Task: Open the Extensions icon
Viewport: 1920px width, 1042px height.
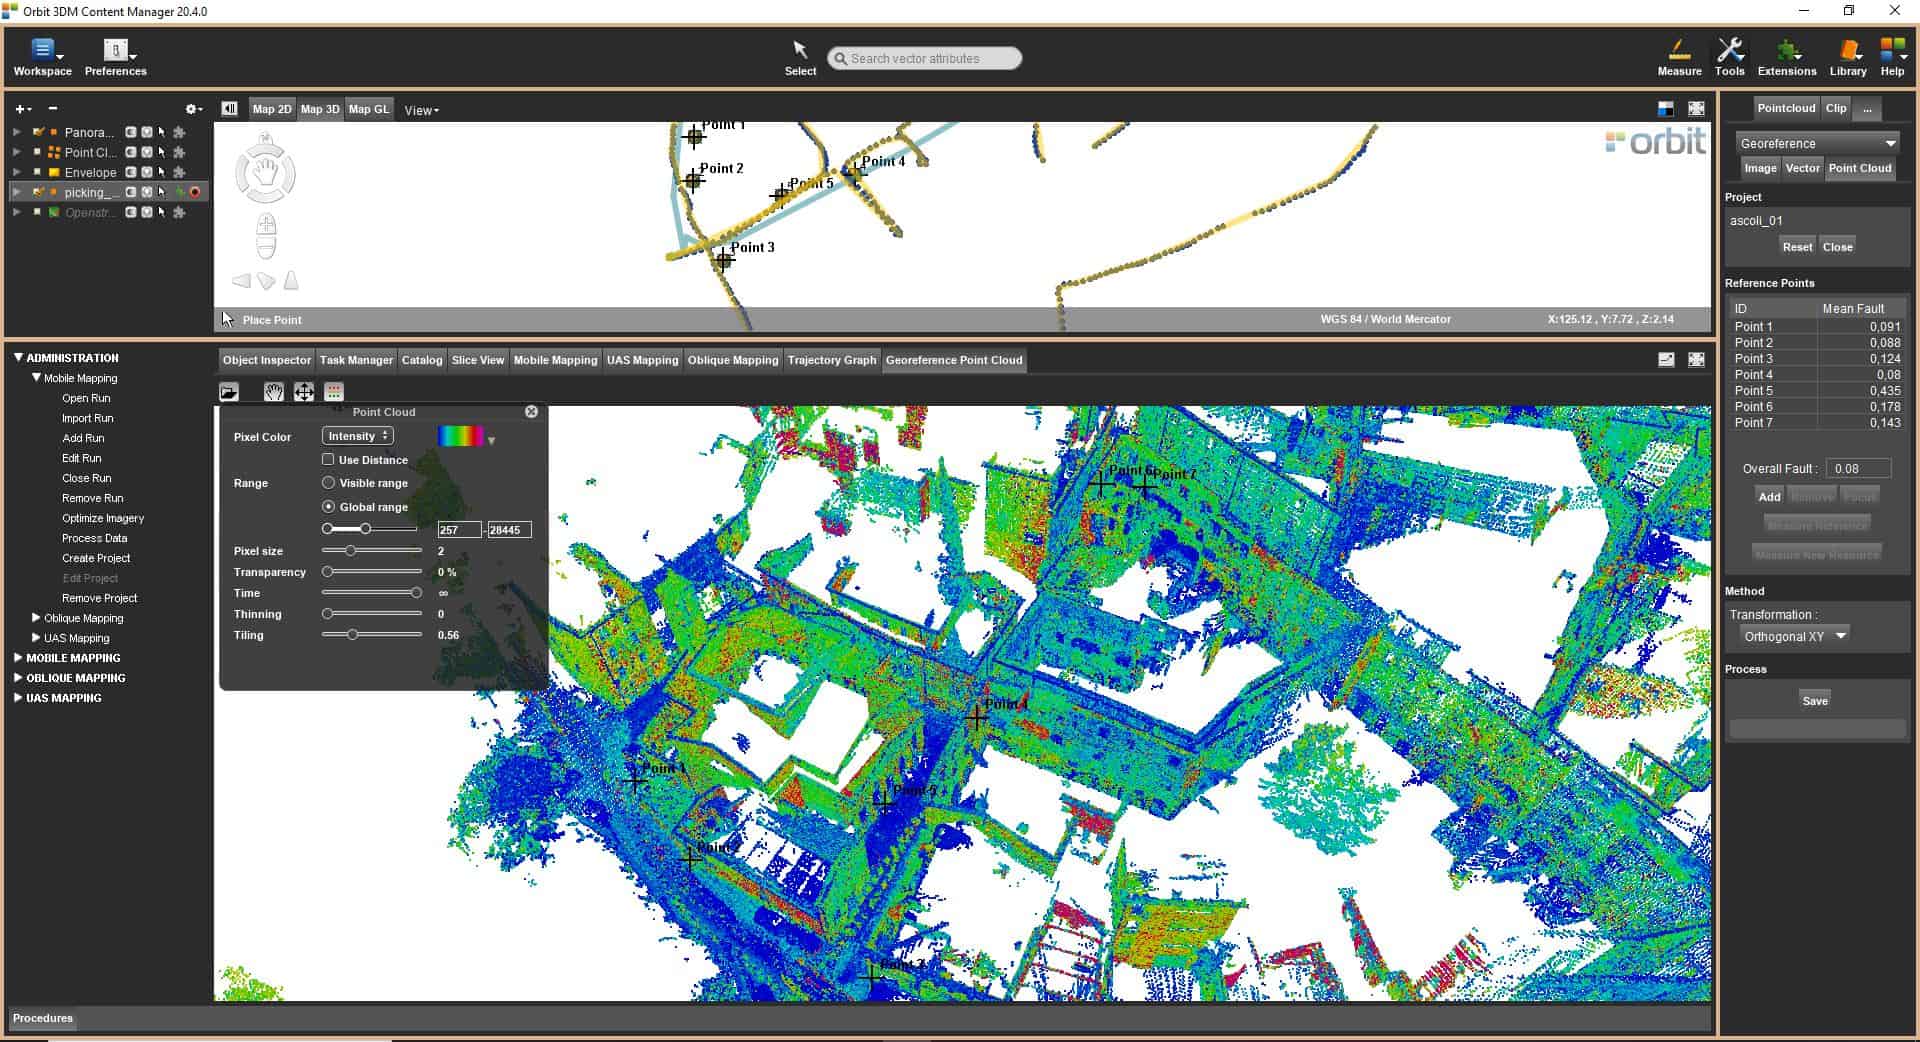Action: coord(1786,56)
